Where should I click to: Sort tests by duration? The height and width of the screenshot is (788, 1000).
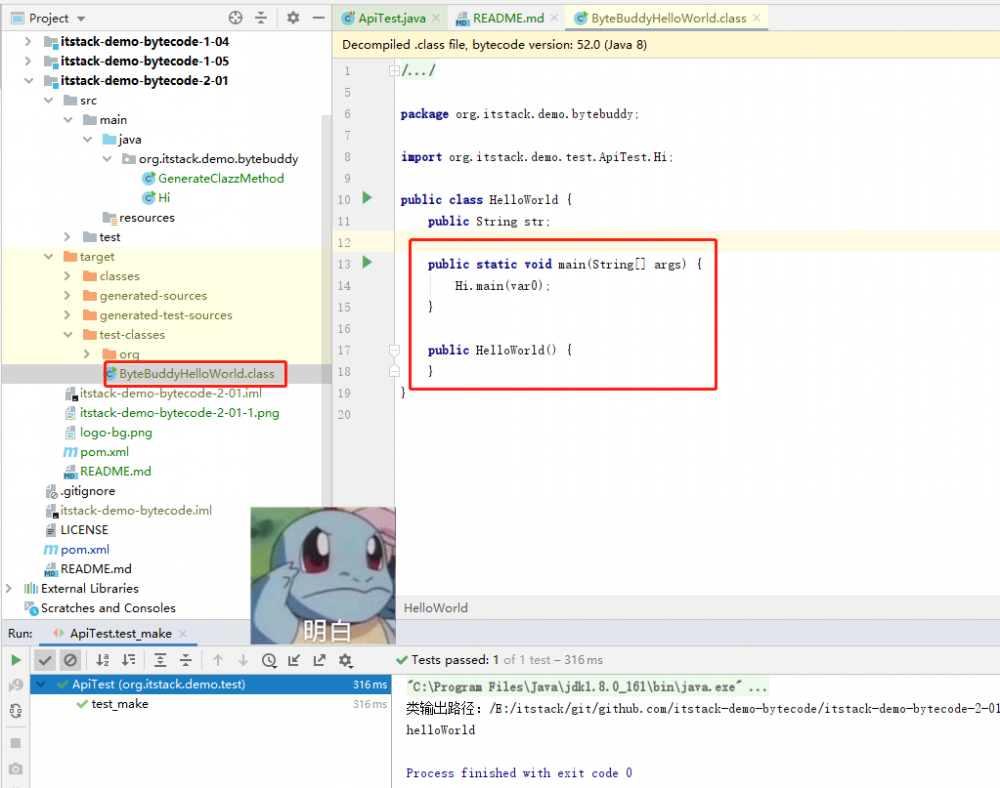click(128, 660)
